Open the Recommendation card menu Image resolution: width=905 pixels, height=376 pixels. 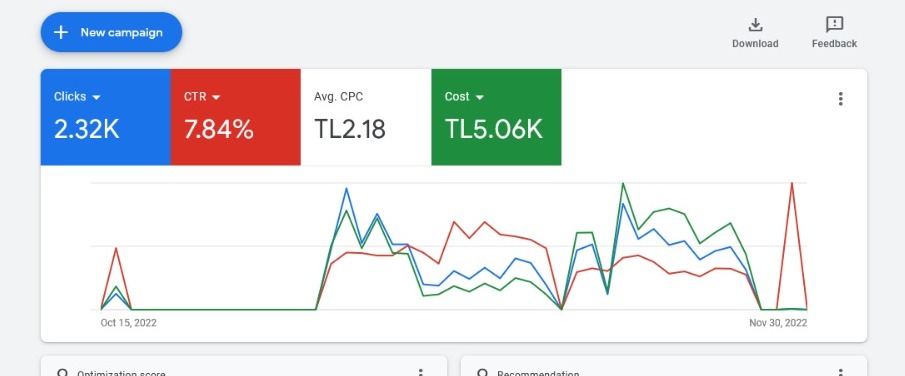[x=840, y=373]
